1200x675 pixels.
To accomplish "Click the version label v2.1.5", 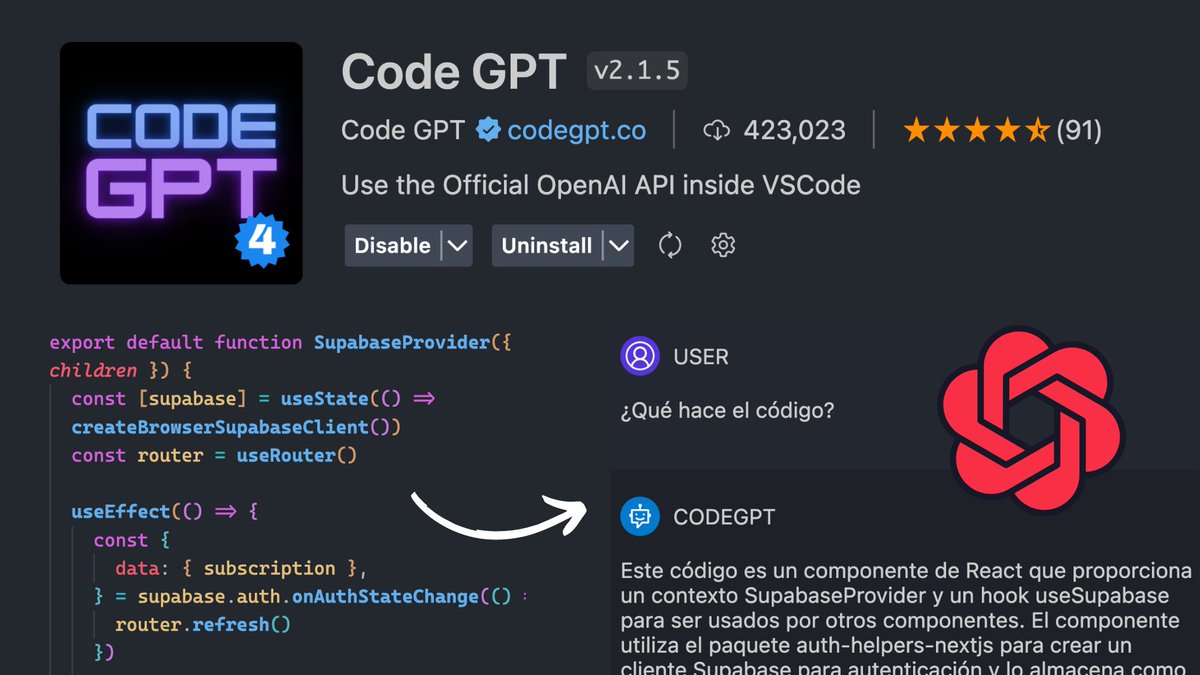I will [x=637, y=72].
